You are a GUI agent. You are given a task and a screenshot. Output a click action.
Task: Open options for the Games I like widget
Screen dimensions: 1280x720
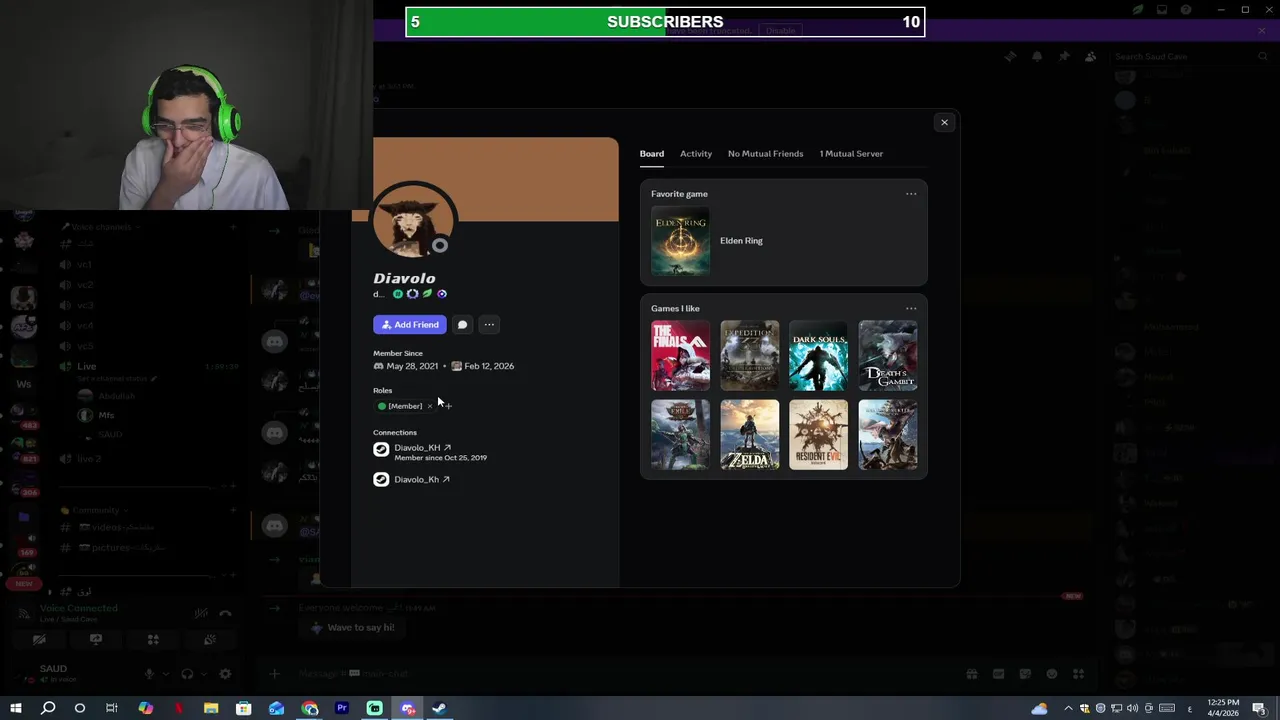(911, 309)
